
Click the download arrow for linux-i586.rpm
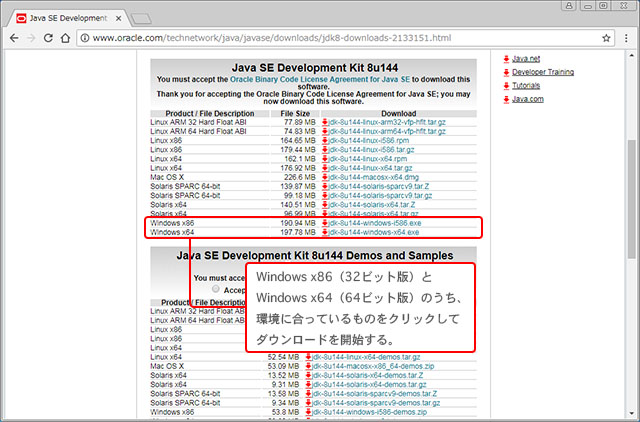pos(325,140)
